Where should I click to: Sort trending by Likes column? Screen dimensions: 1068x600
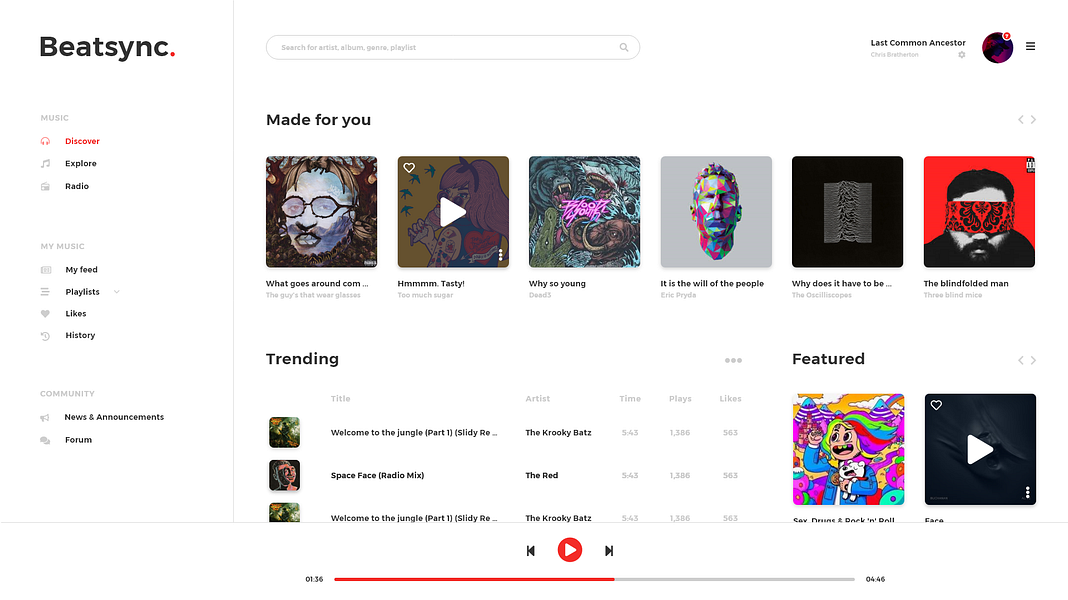730,398
